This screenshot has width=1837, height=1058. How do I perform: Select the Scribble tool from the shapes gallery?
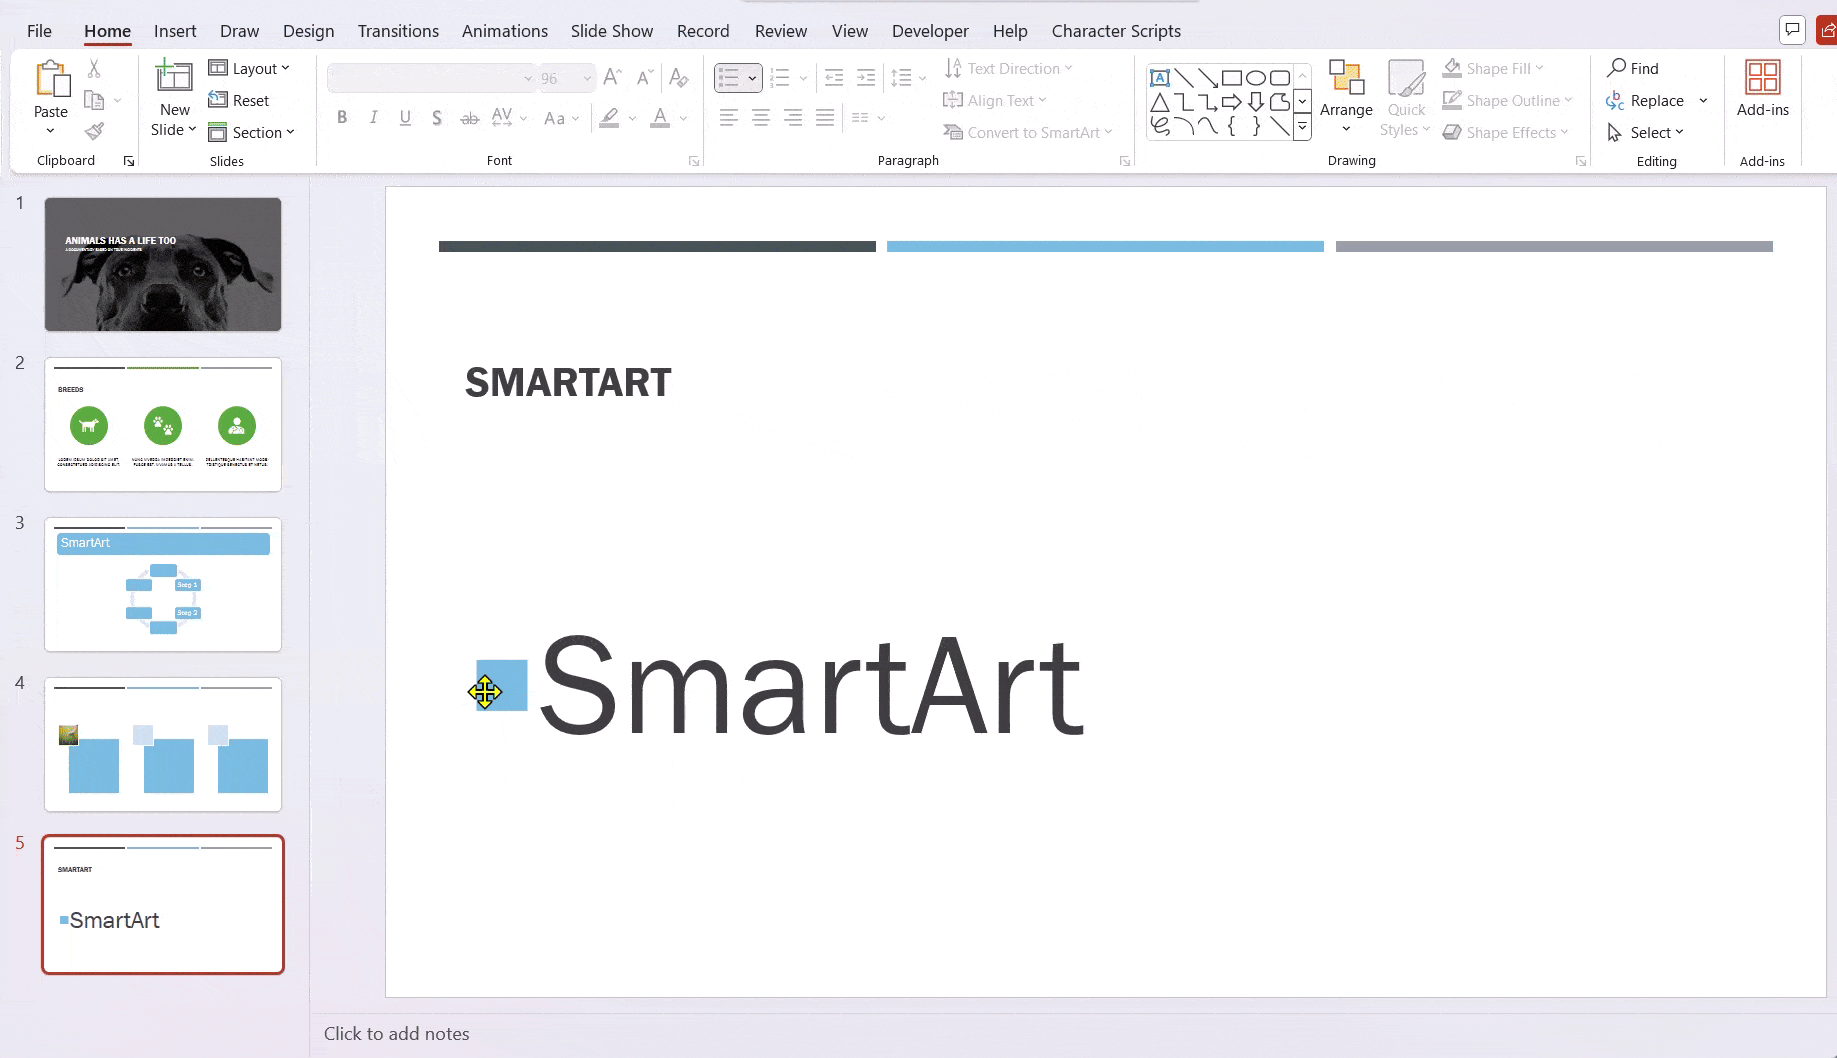(1160, 127)
